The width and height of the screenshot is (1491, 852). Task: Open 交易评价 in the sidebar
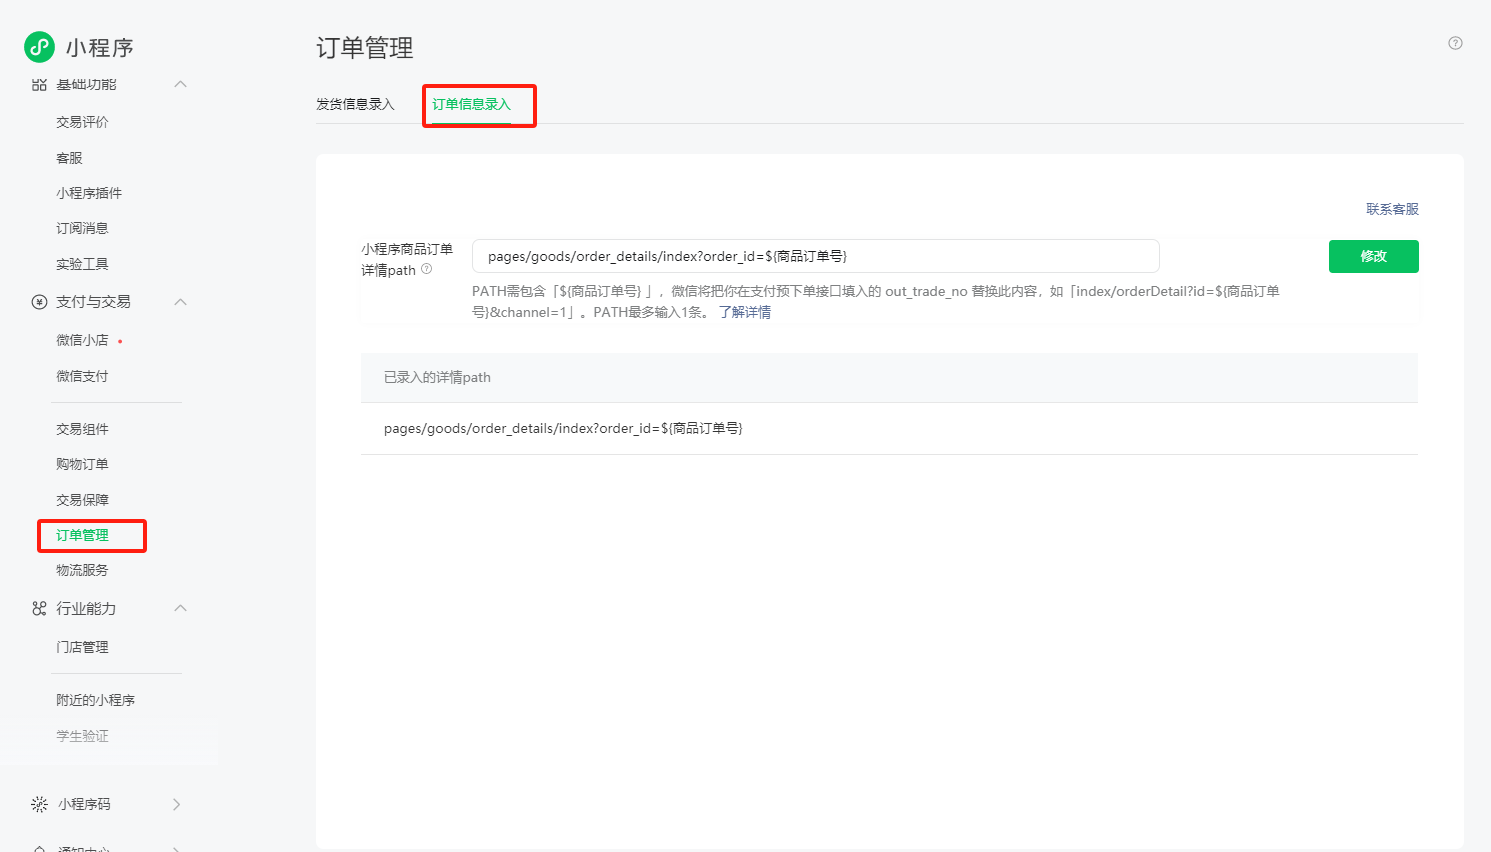(x=82, y=122)
